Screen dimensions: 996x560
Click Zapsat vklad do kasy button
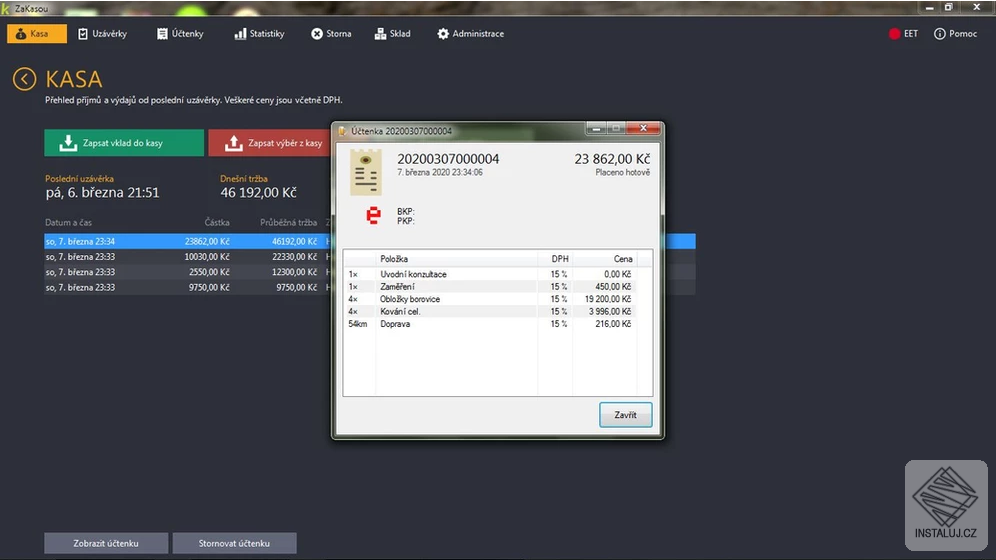tap(124, 143)
